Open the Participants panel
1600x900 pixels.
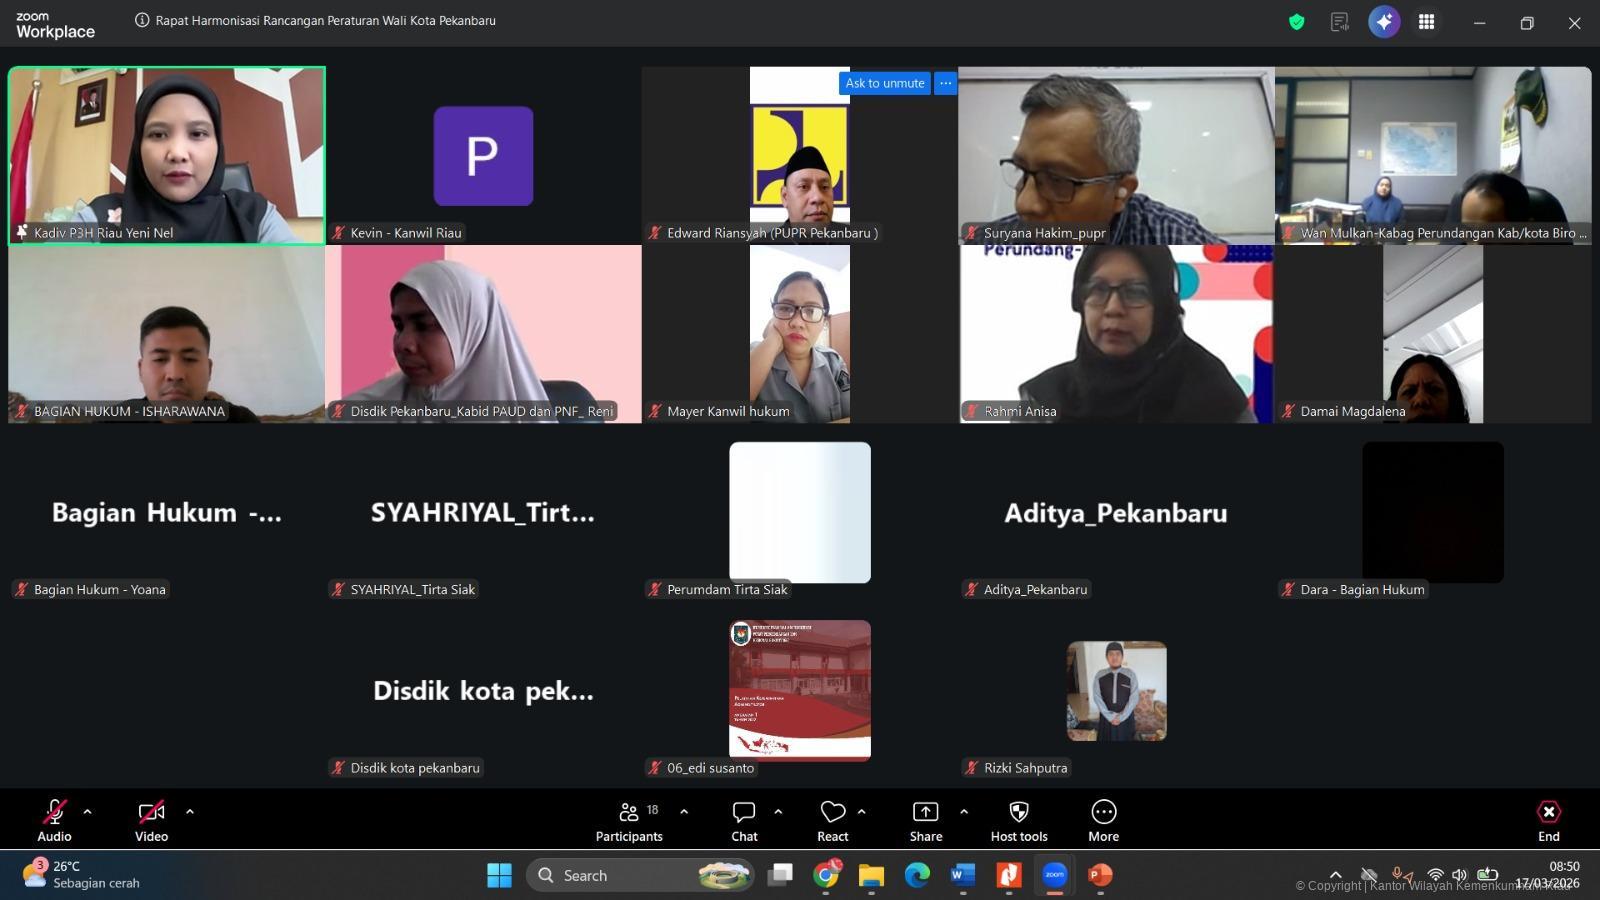tap(629, 821)
